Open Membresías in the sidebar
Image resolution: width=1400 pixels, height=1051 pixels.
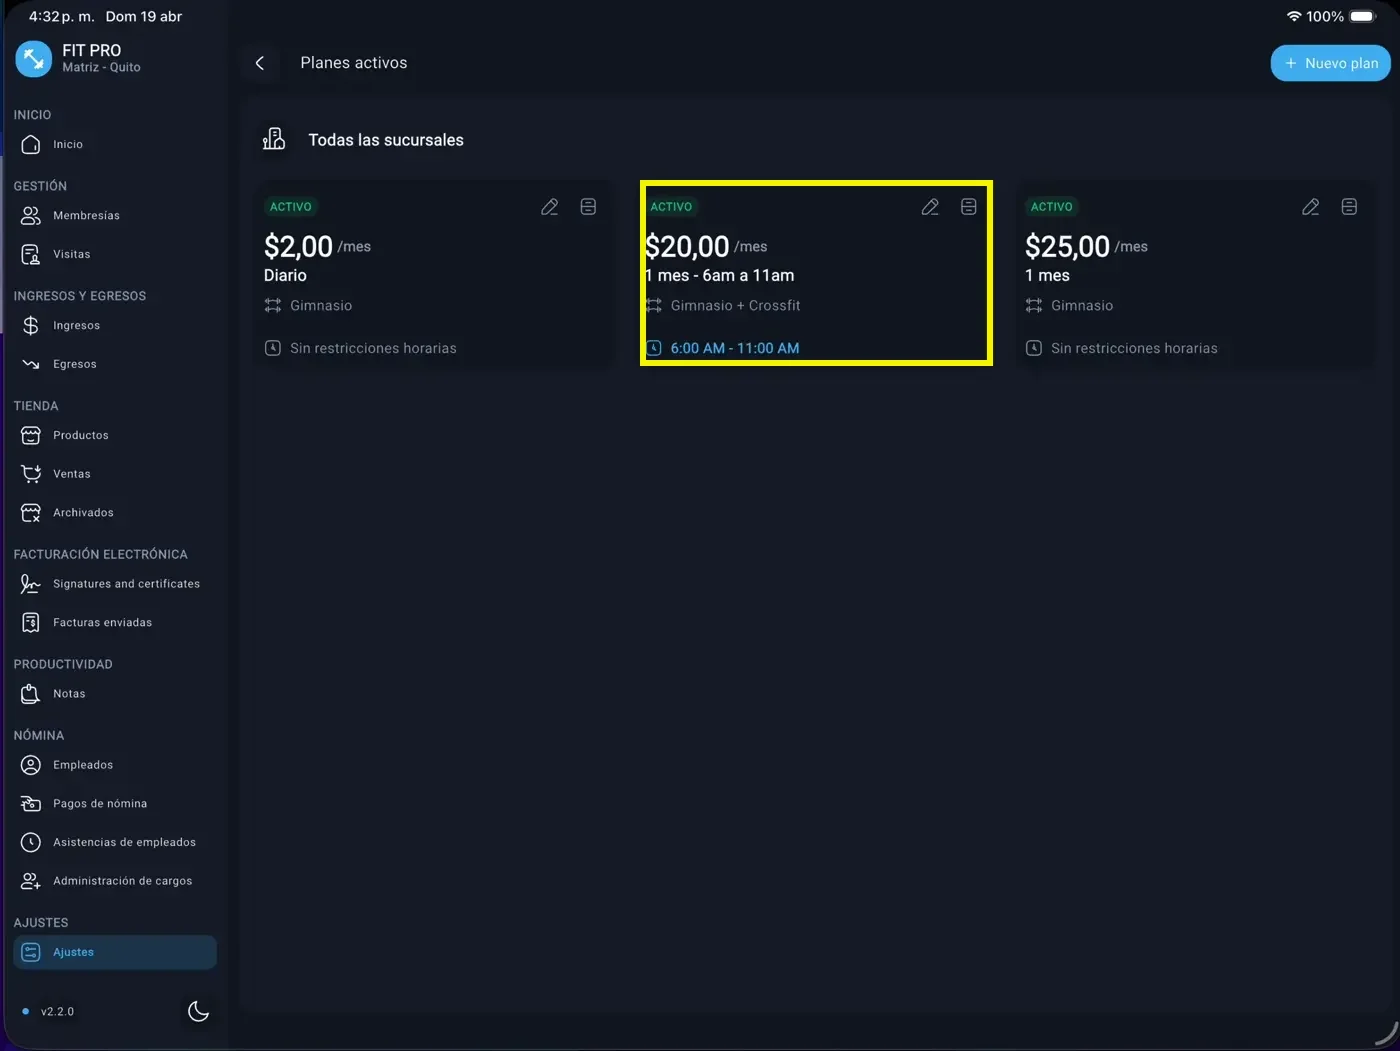[x=86, y=216]
